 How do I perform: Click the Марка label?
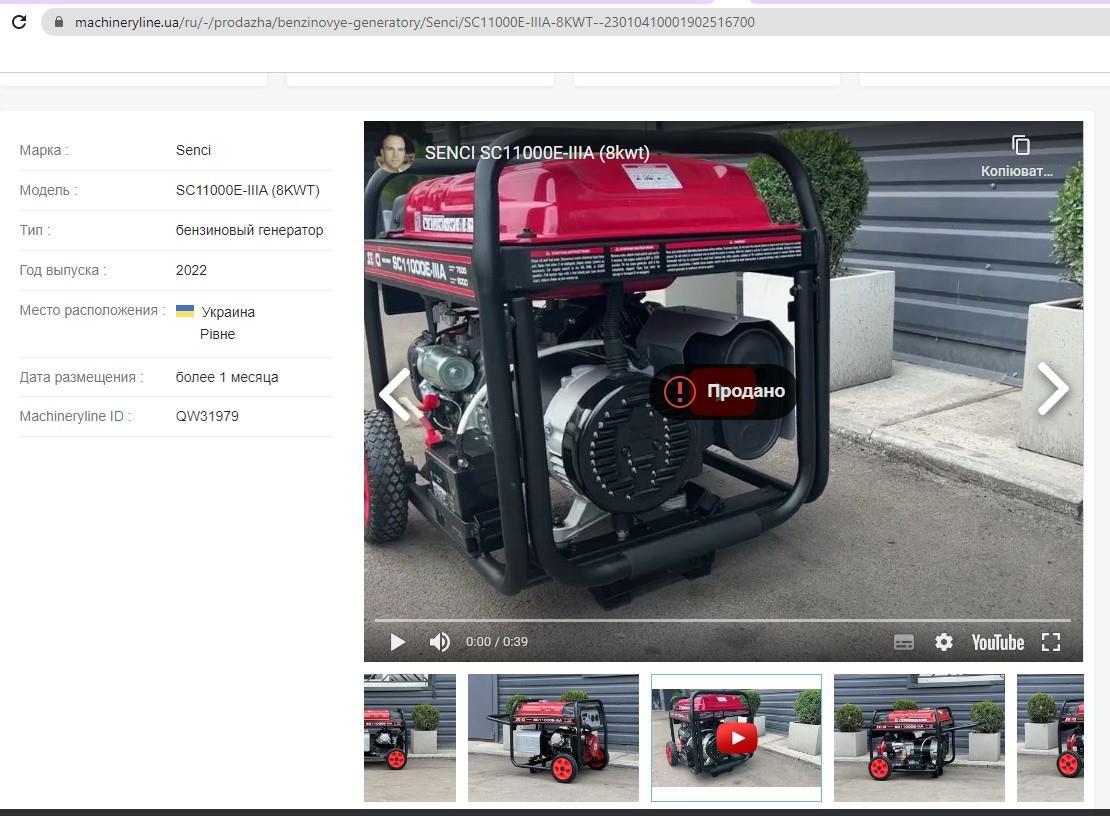point(44,150)
